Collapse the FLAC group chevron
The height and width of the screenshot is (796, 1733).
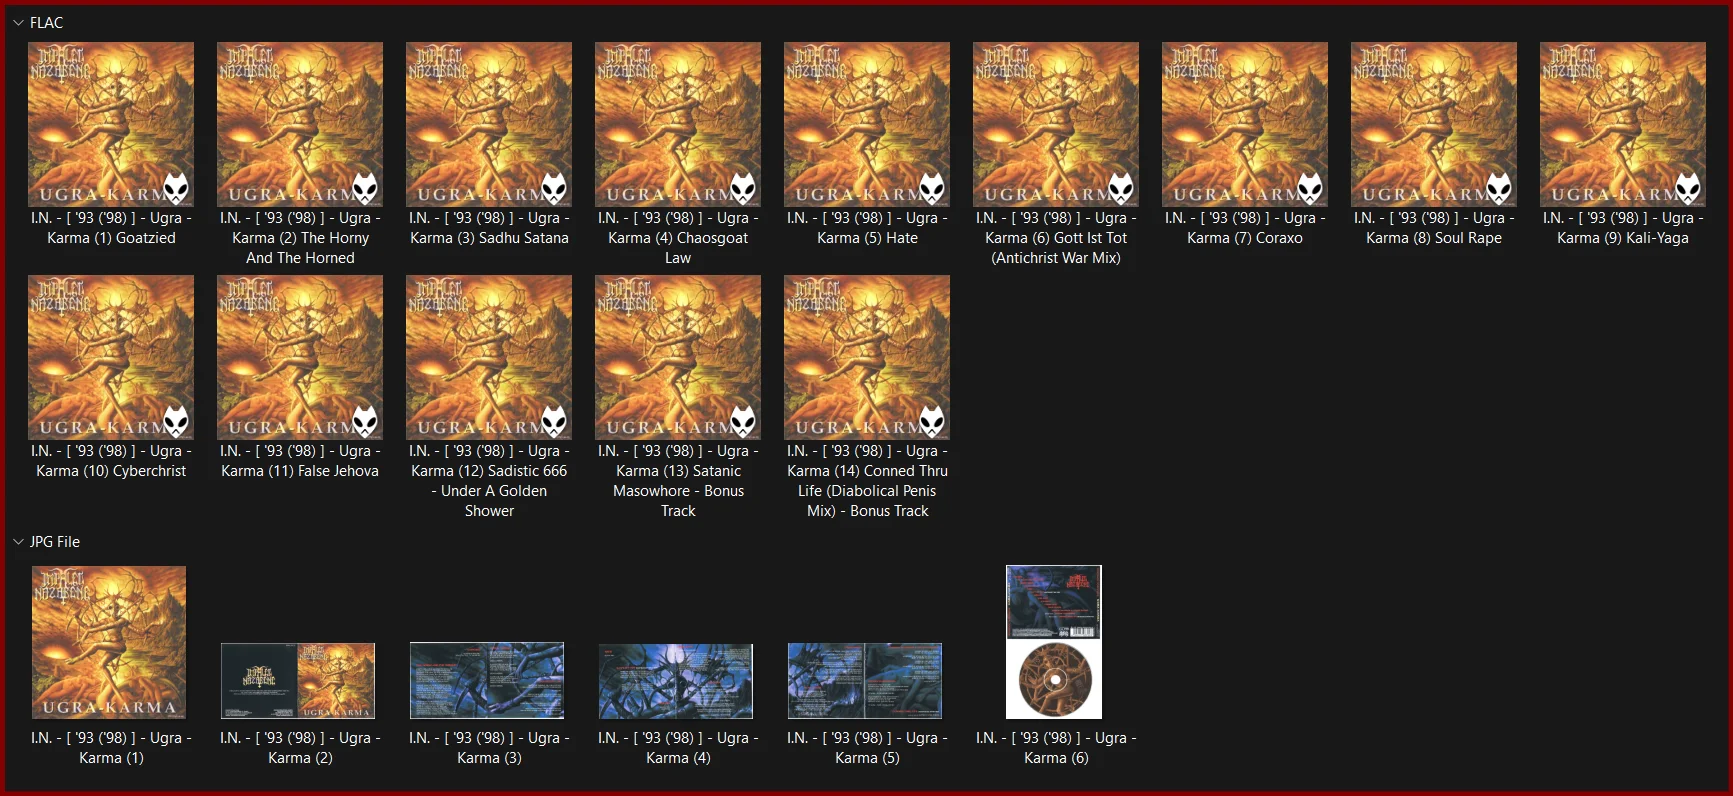pos(18,23)
